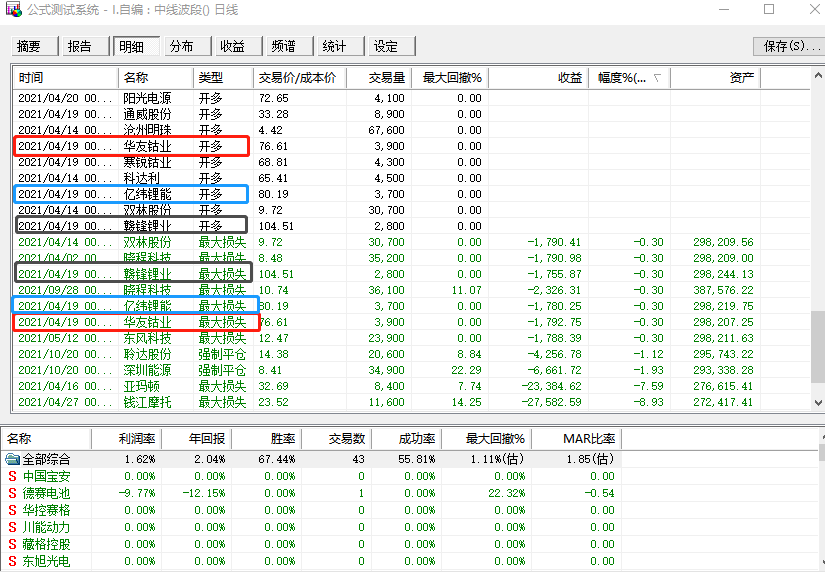Select the 钱江摩托 最大损失 trade row

(130, 402)
